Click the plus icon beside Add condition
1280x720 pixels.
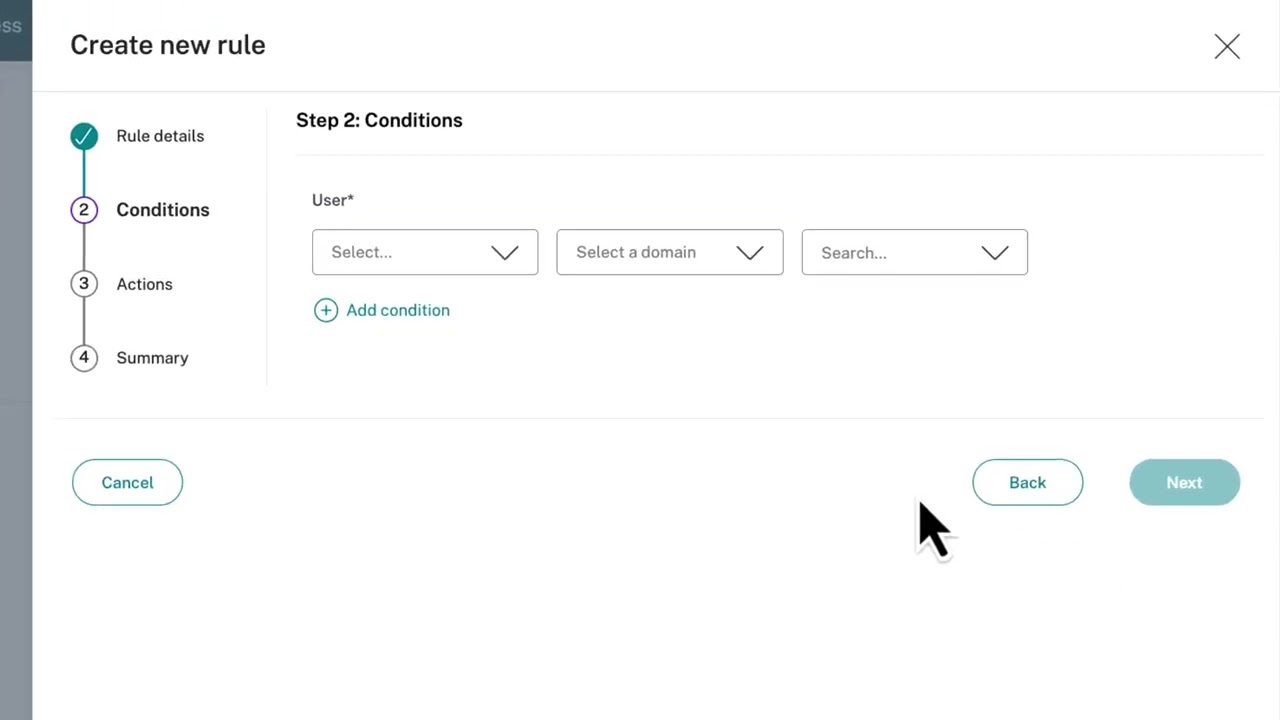pyautogui.click(x=326, y=310)
